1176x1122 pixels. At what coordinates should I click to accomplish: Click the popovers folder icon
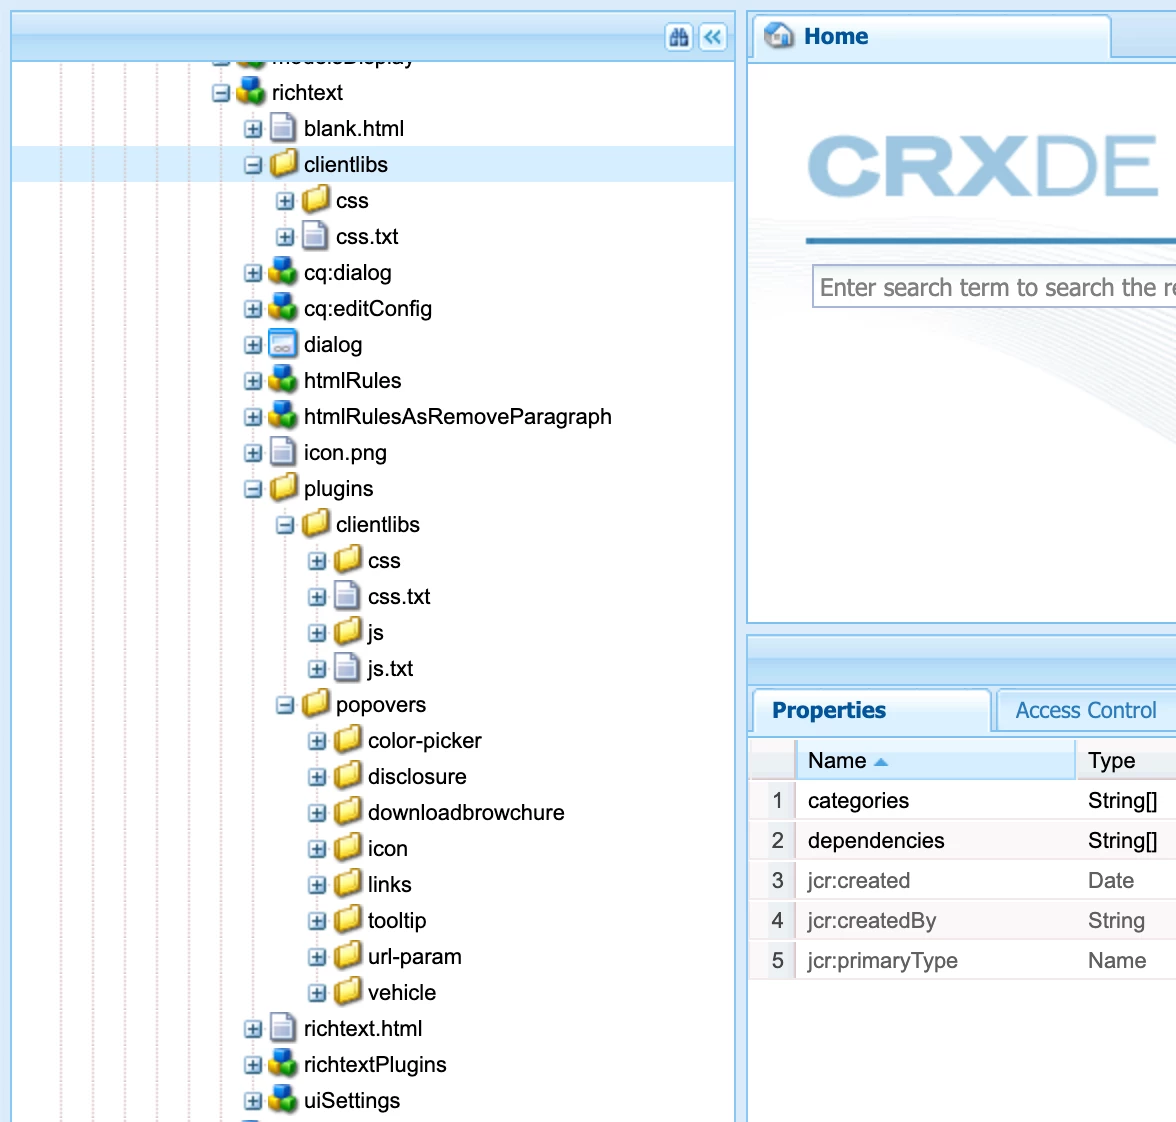(316, 704)
